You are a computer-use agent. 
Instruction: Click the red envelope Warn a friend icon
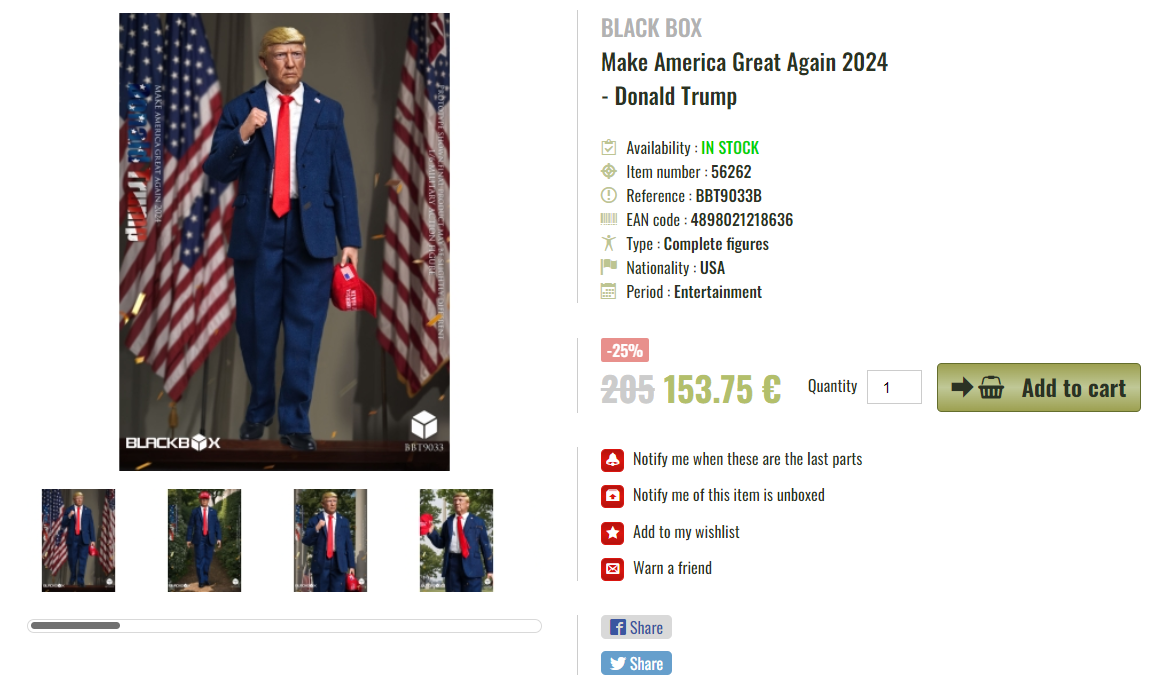(x=612, y=569)
